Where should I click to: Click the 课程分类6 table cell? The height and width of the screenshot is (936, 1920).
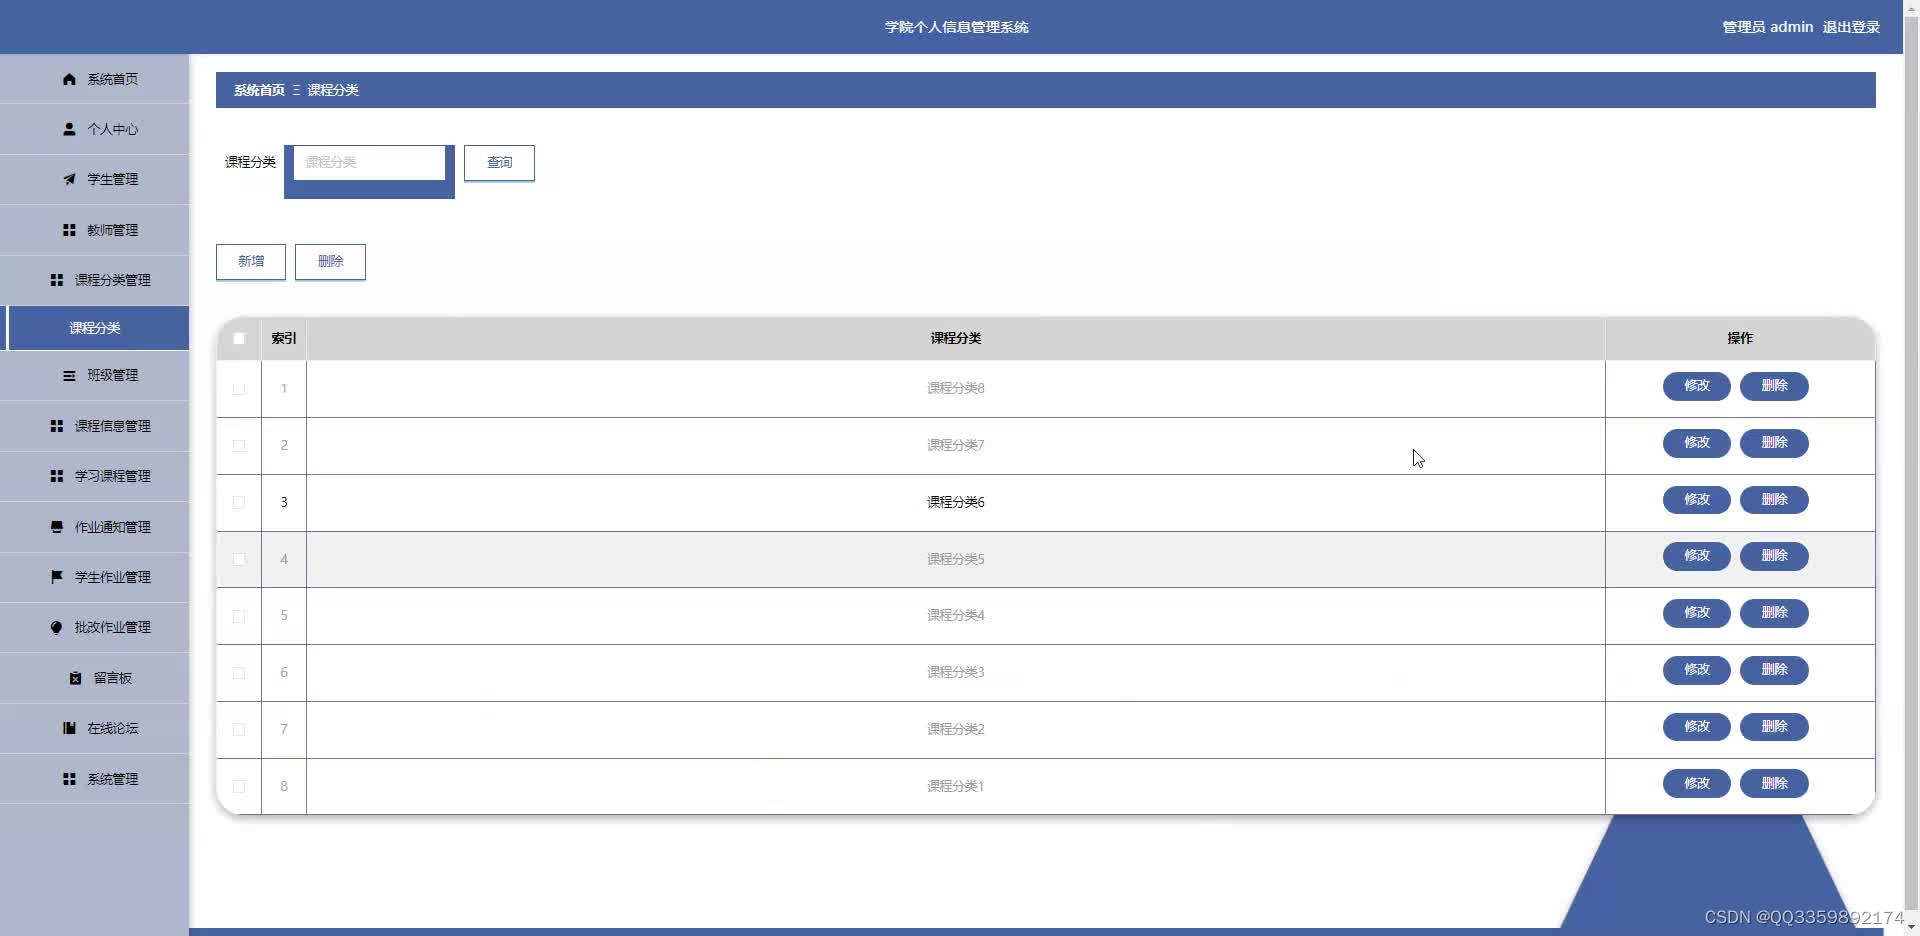[x=955, y=503]
